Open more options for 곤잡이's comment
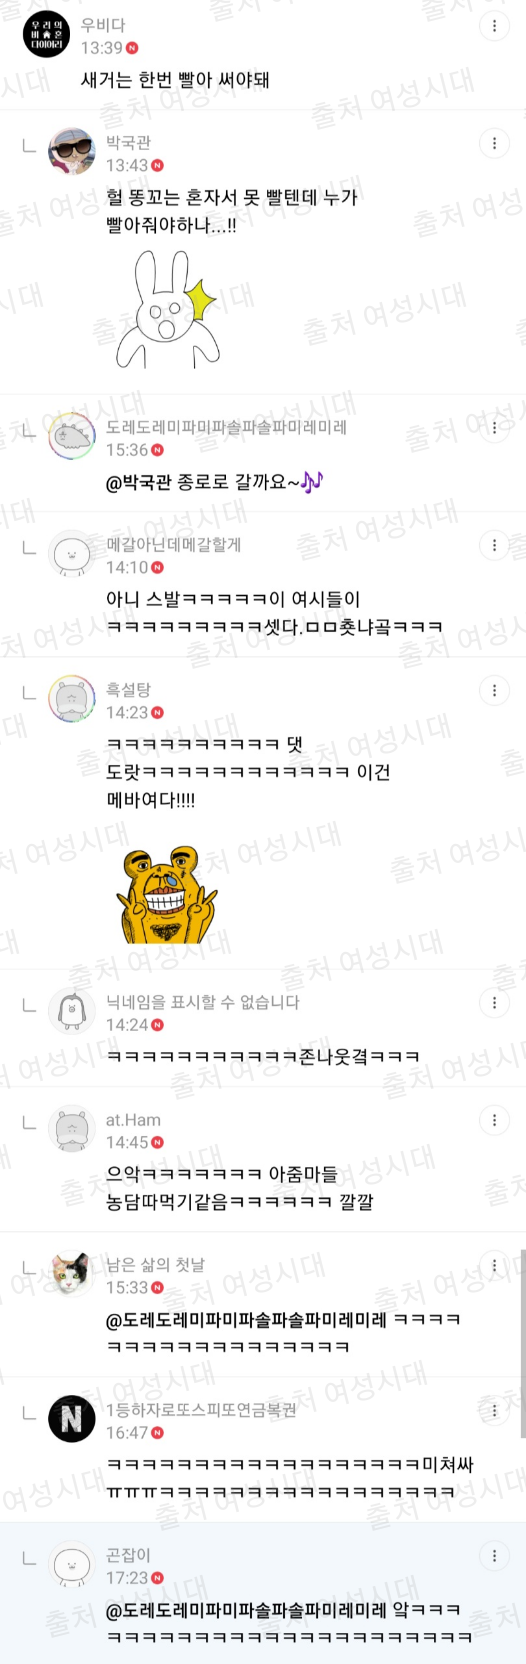526x1664 pixels. pos(494,1555)
